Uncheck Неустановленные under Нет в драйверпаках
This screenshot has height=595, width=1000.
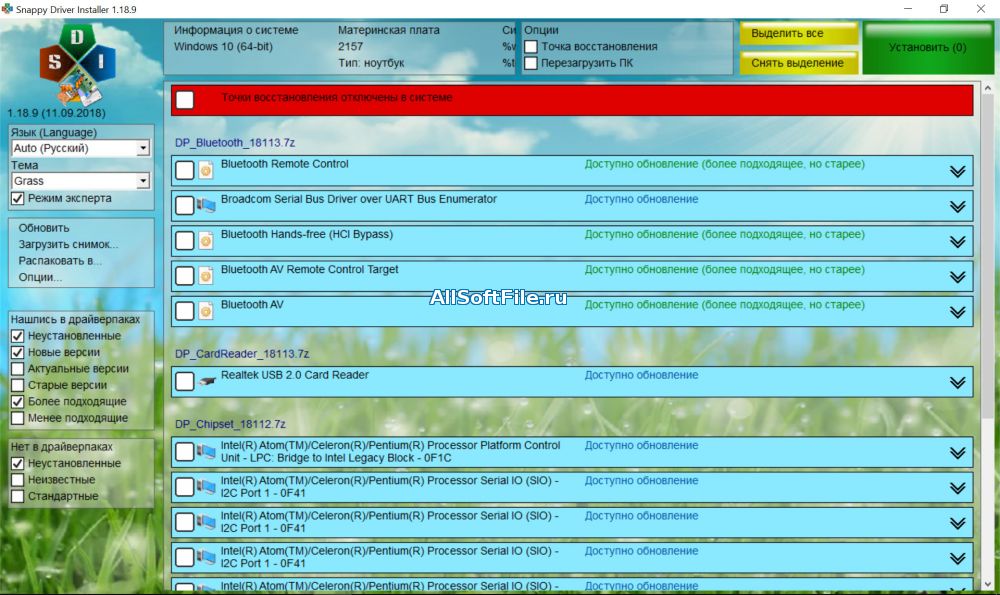pyautogui.click(x=18, y=464)
